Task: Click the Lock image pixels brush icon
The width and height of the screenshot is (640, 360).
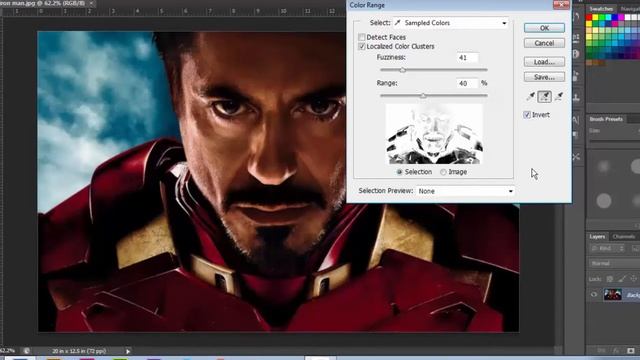Action: pos(621,279)
